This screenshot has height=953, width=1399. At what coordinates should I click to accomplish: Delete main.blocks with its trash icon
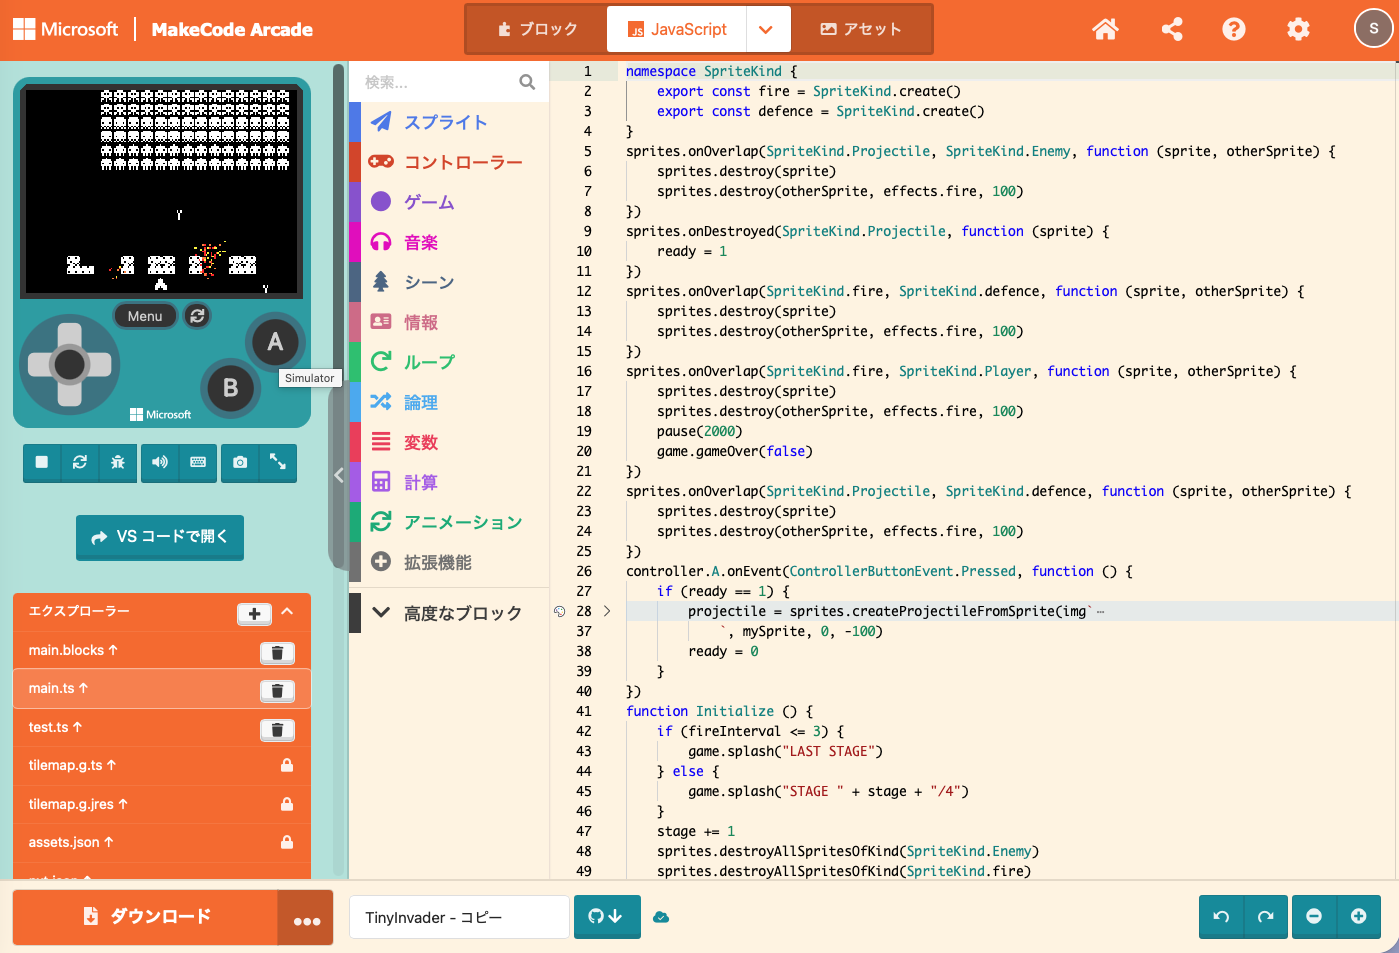(x=277, y=653)
